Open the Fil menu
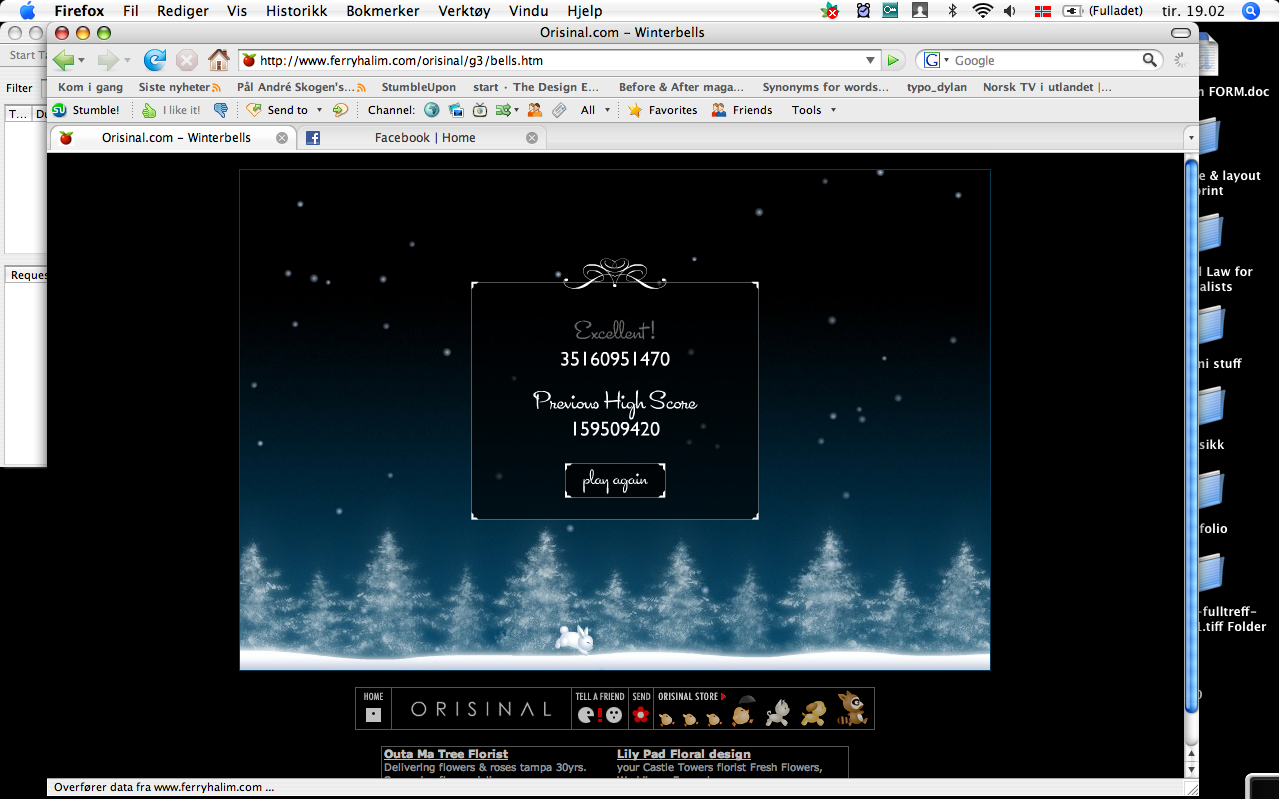 (x=130, y=11)
